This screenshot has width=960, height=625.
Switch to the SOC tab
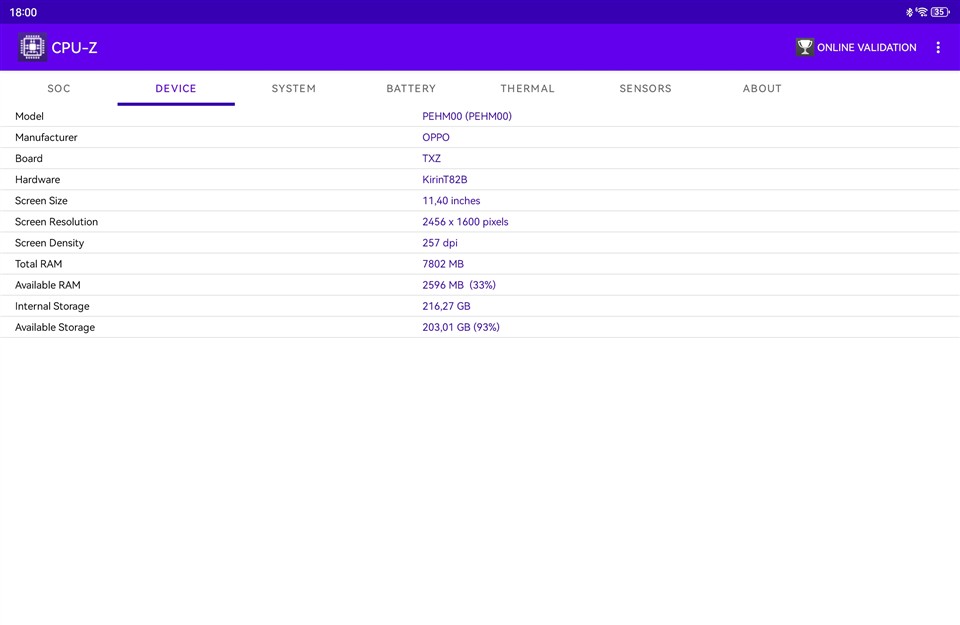point(59,88)
